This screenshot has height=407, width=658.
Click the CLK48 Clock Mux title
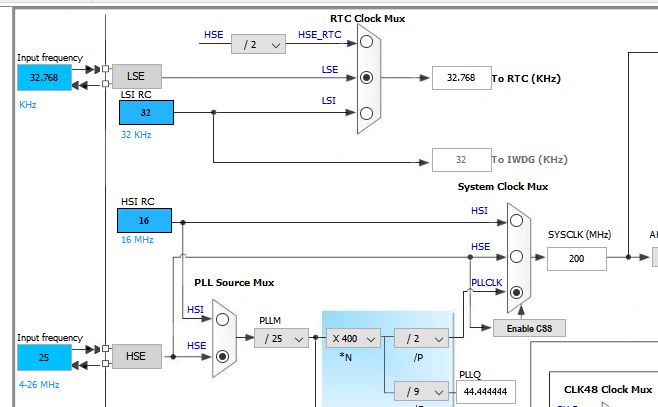tap(608, 389)
